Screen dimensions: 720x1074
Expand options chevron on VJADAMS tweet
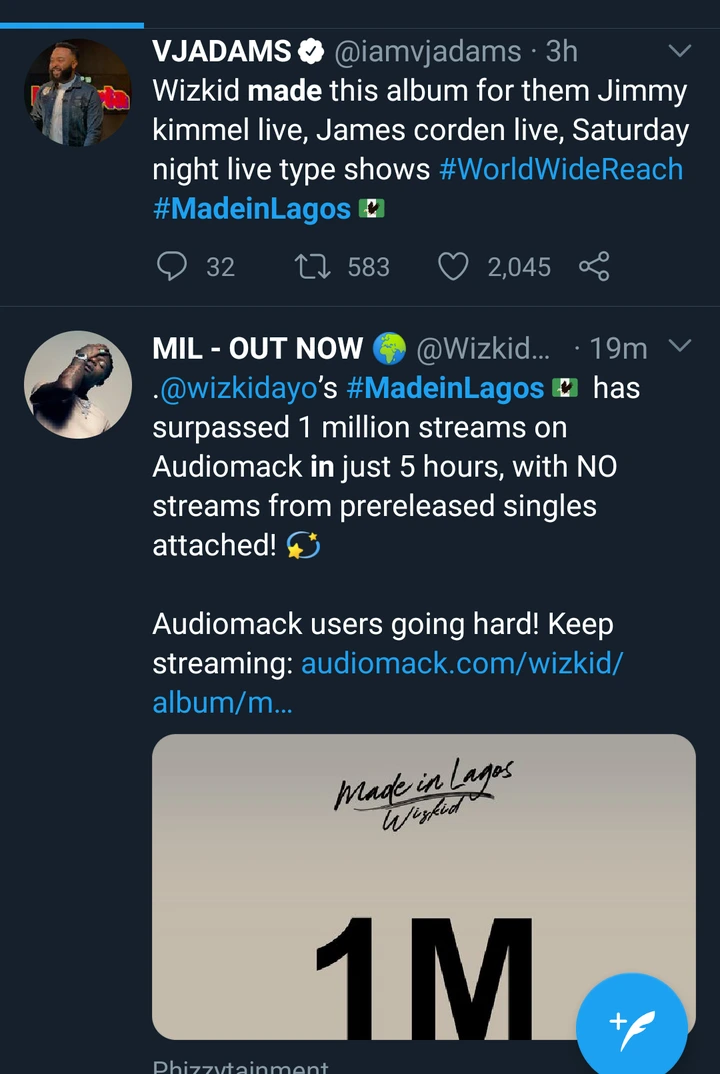[x=679, y=51]
